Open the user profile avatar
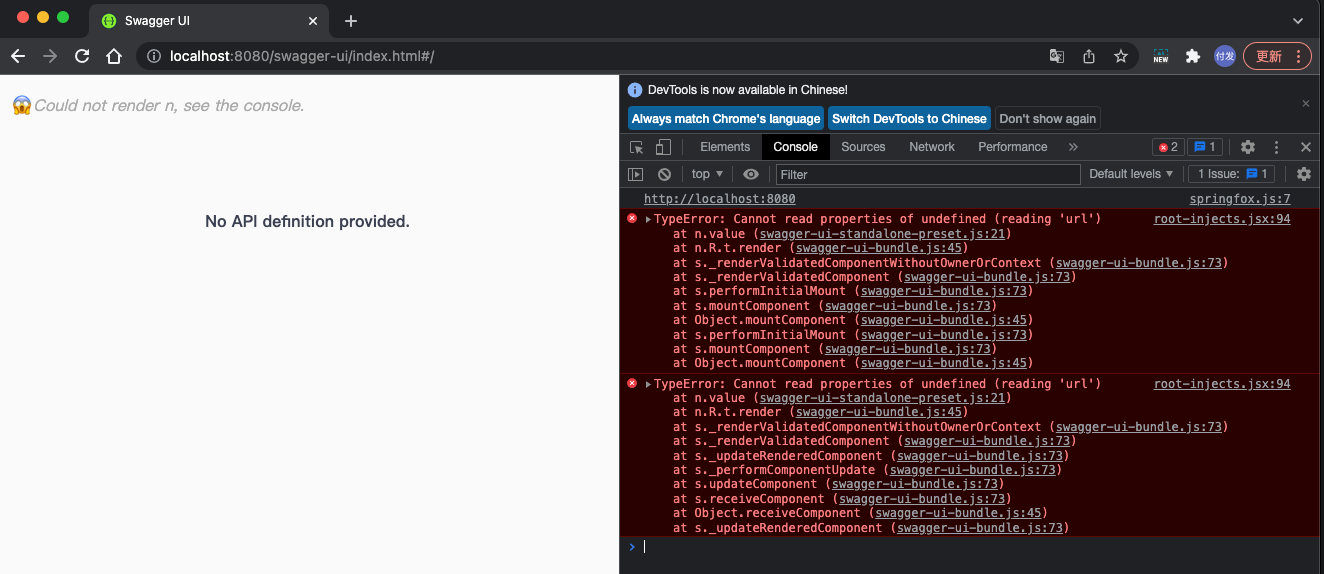Screen dimensions: 1324x574 point(1224,56)
